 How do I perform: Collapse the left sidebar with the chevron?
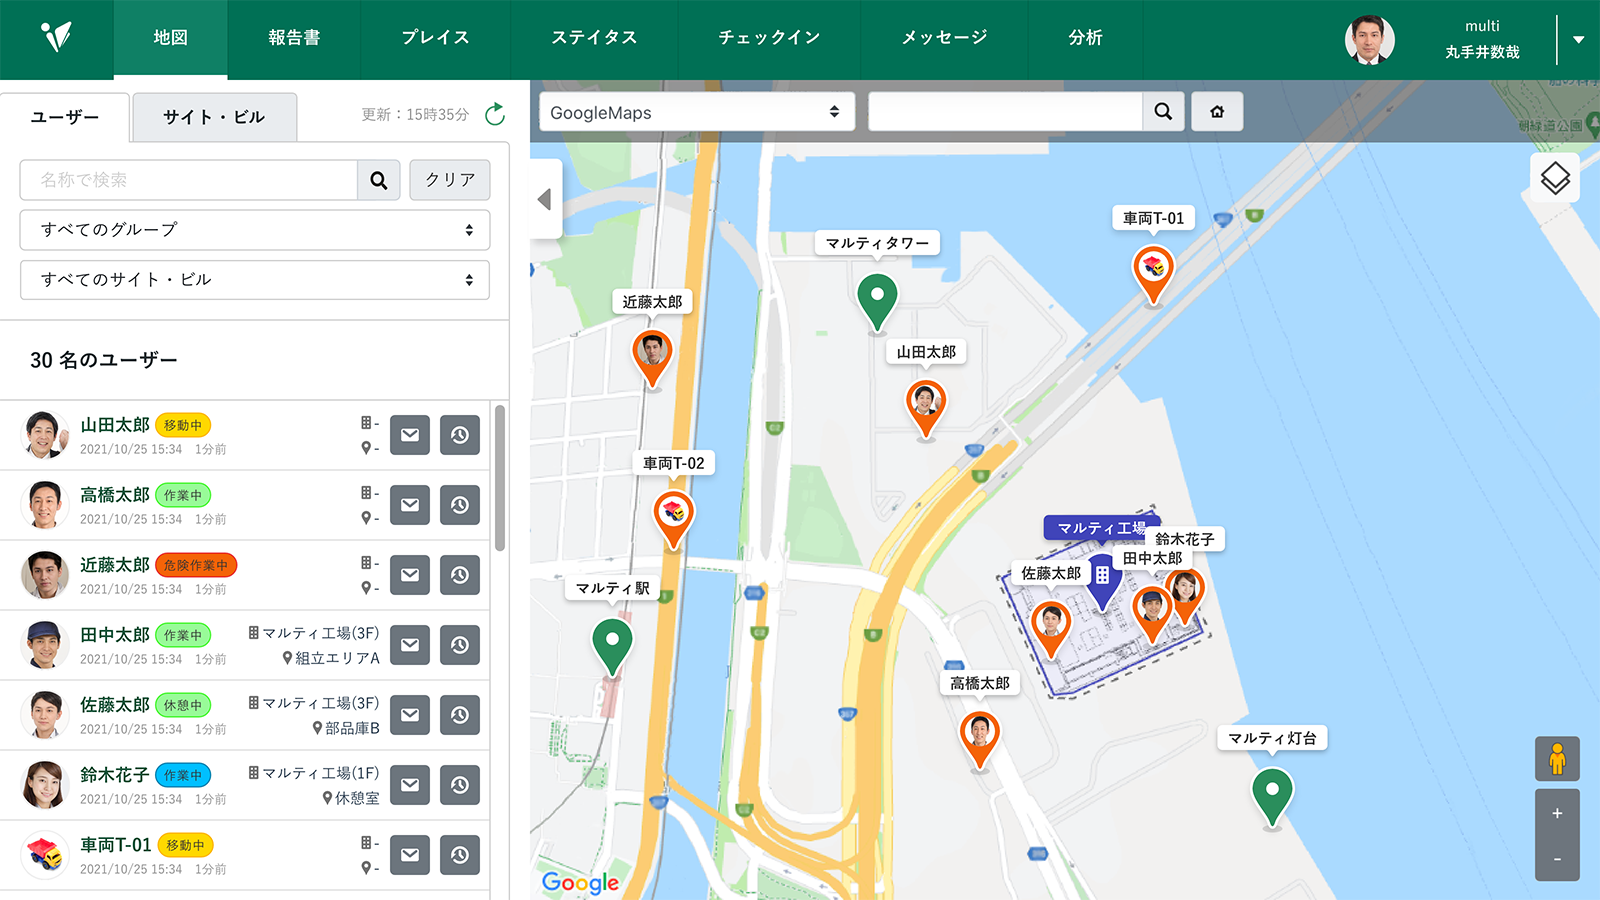point(543,200)
